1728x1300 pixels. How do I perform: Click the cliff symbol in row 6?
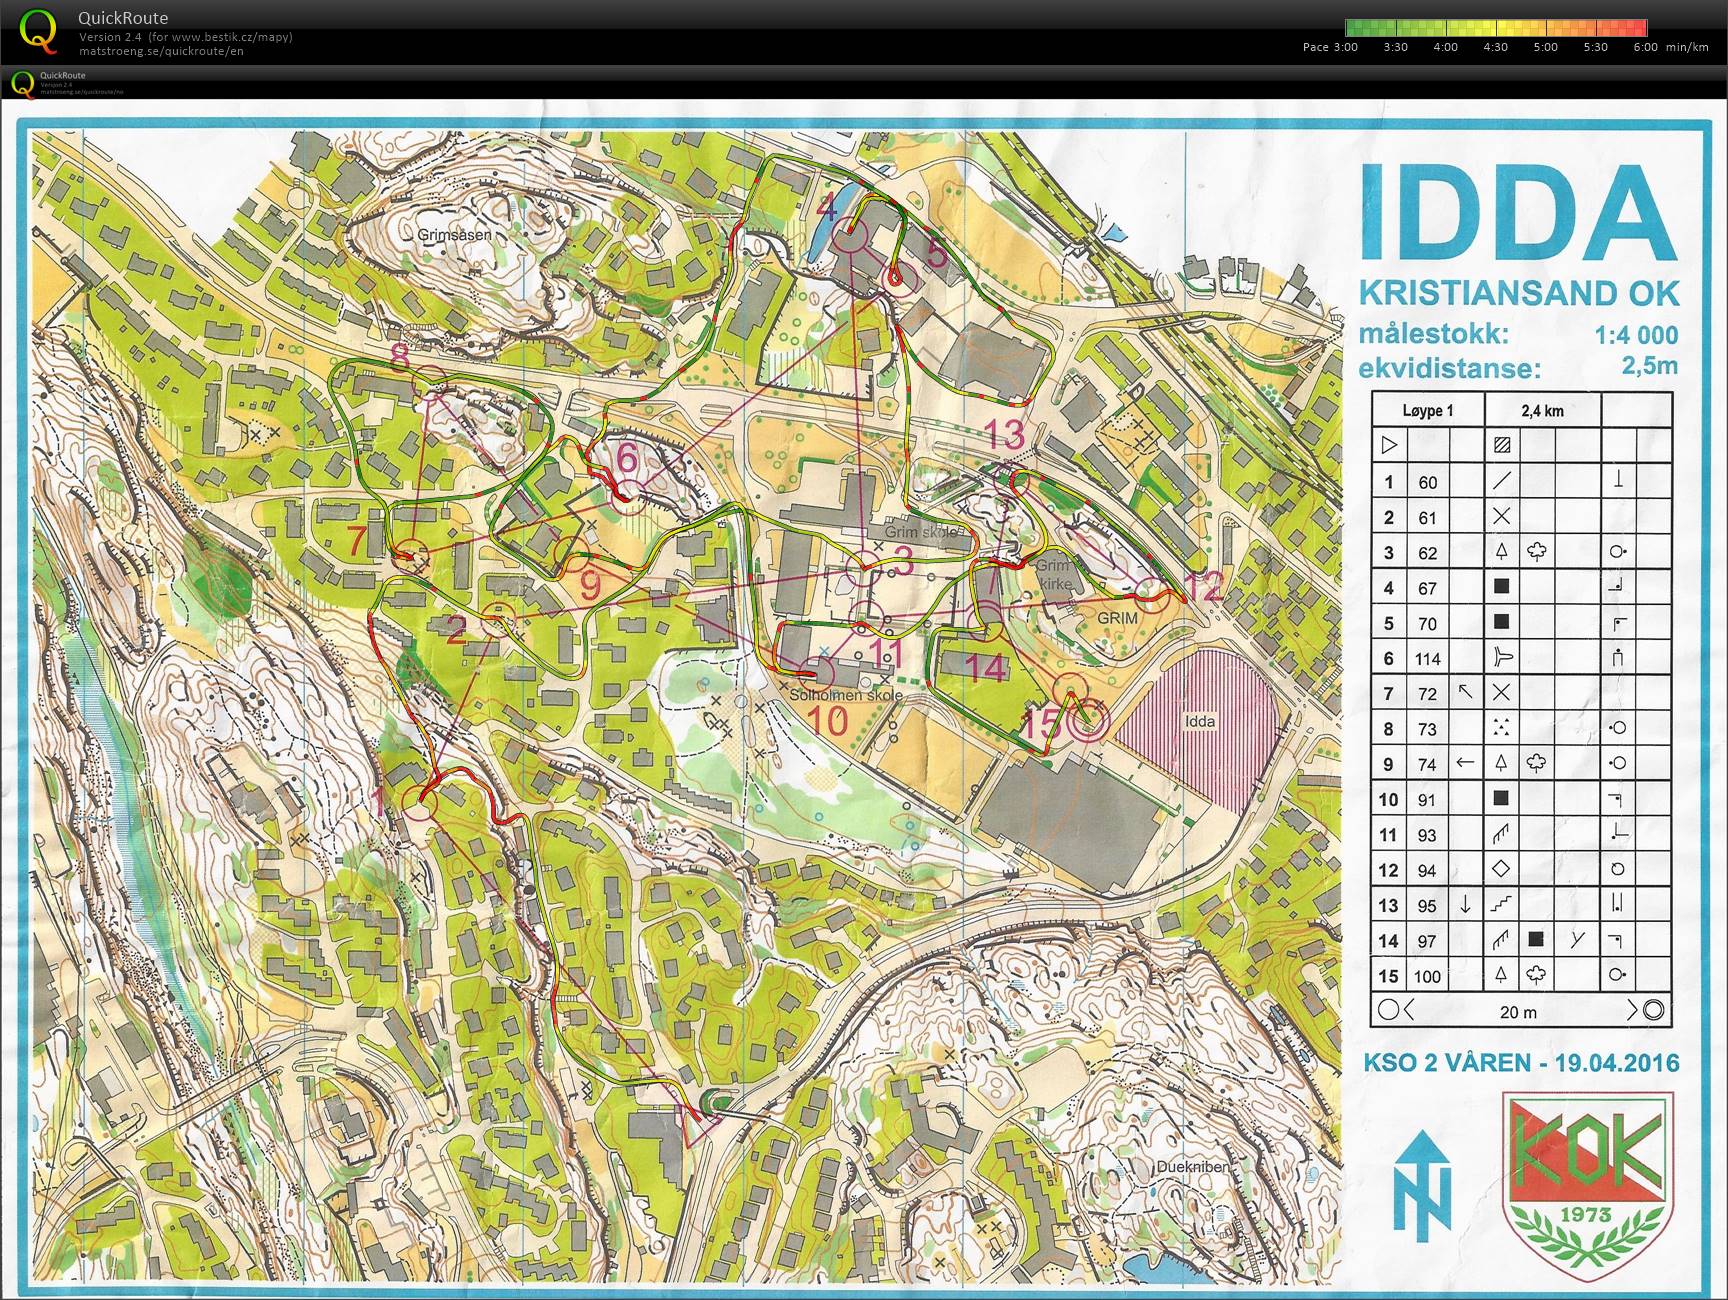(x=1502, y=657)
